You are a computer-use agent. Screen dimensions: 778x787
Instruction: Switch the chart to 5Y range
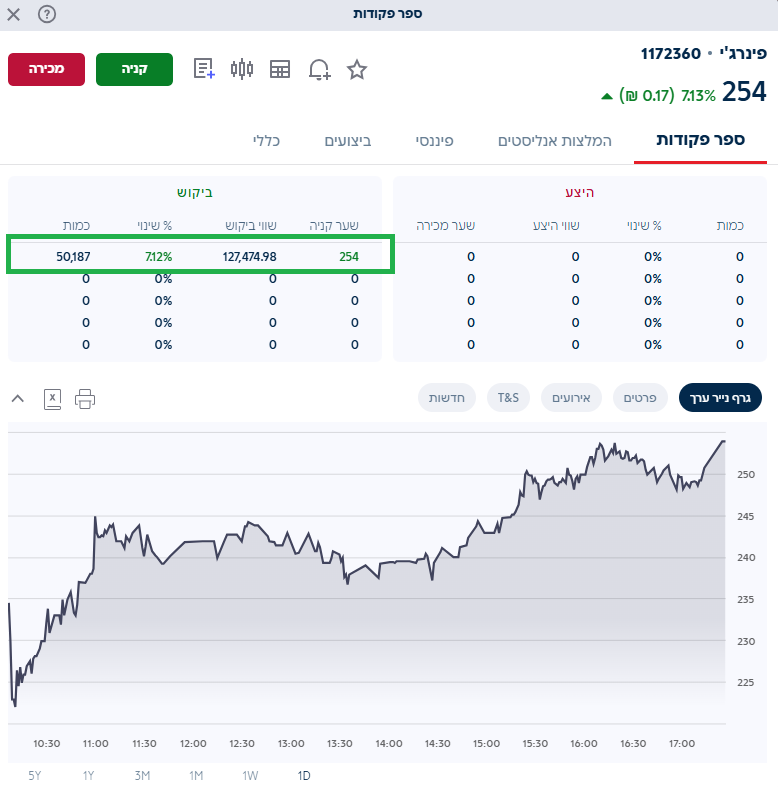[x=35, y=775]
